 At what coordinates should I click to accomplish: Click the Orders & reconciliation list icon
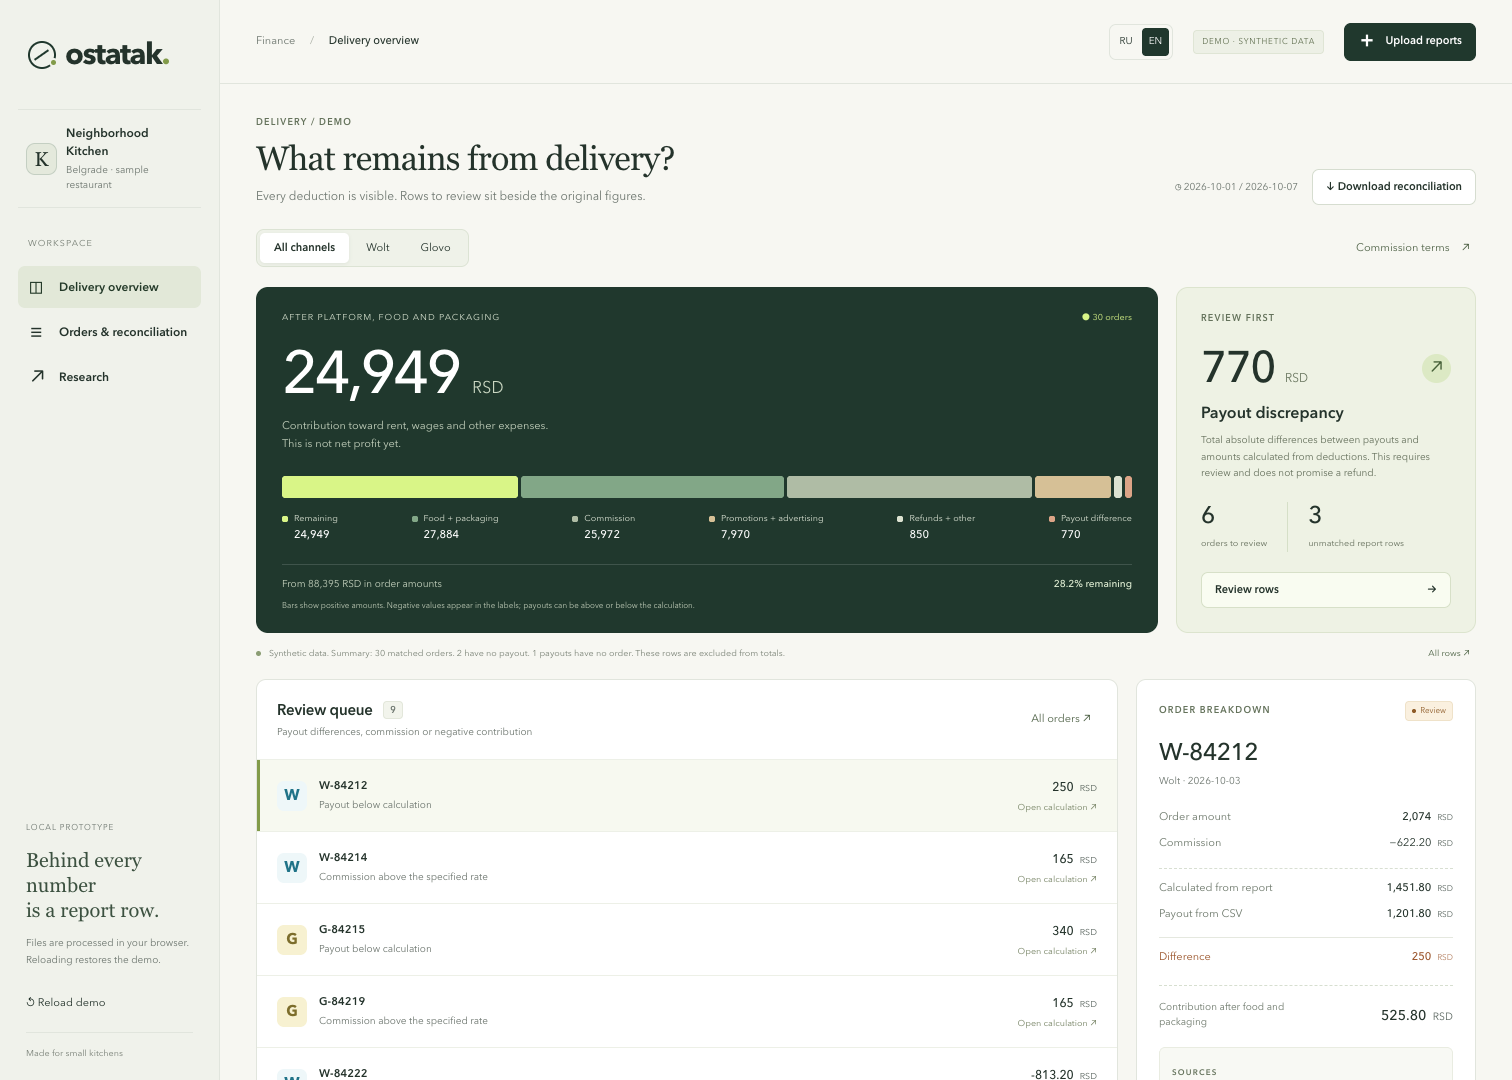[36, 332]
